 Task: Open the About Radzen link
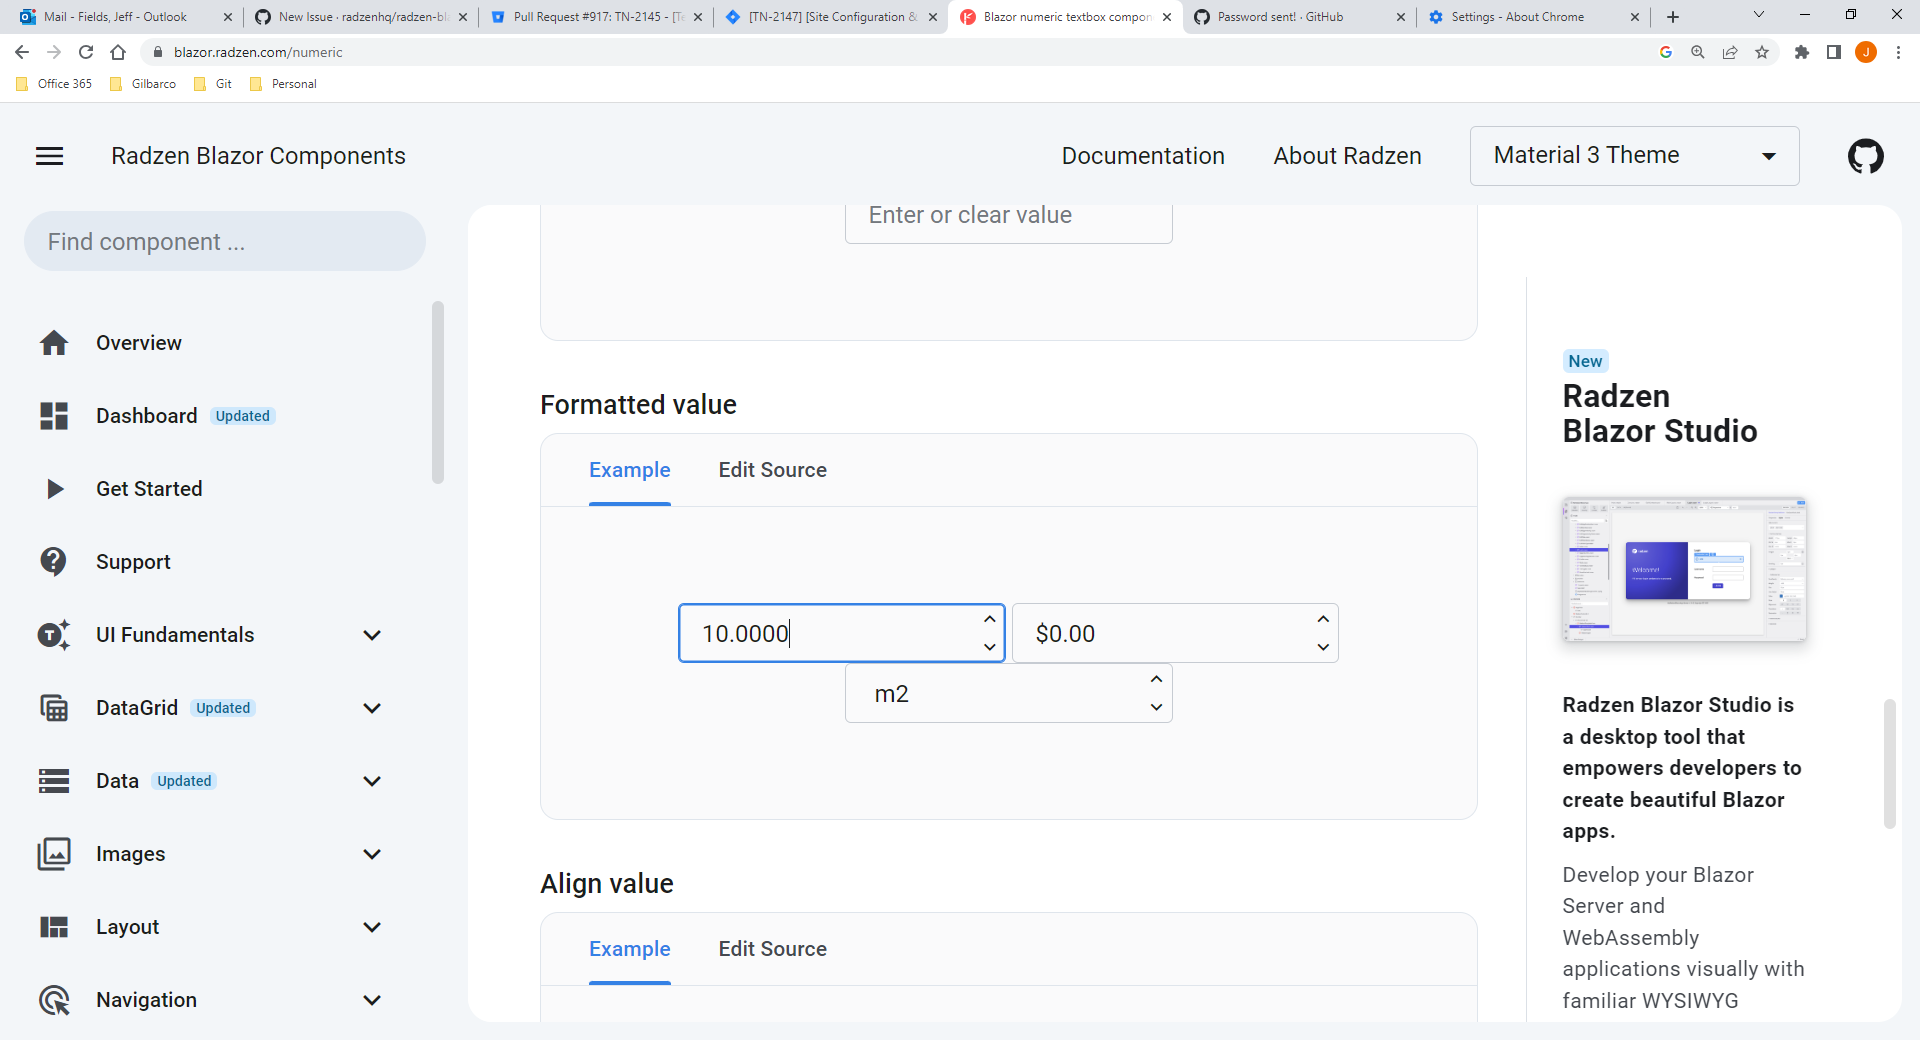[x=1348, y=156]
